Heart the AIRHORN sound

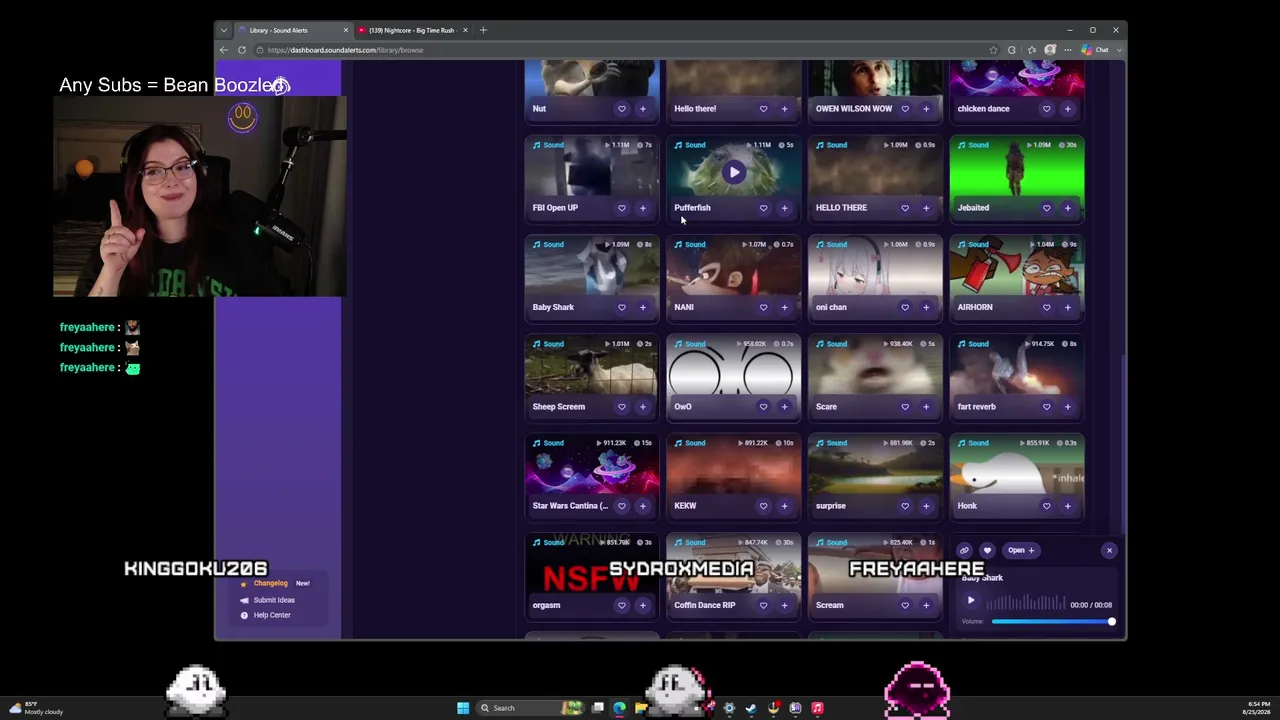tap(1047, 307)
